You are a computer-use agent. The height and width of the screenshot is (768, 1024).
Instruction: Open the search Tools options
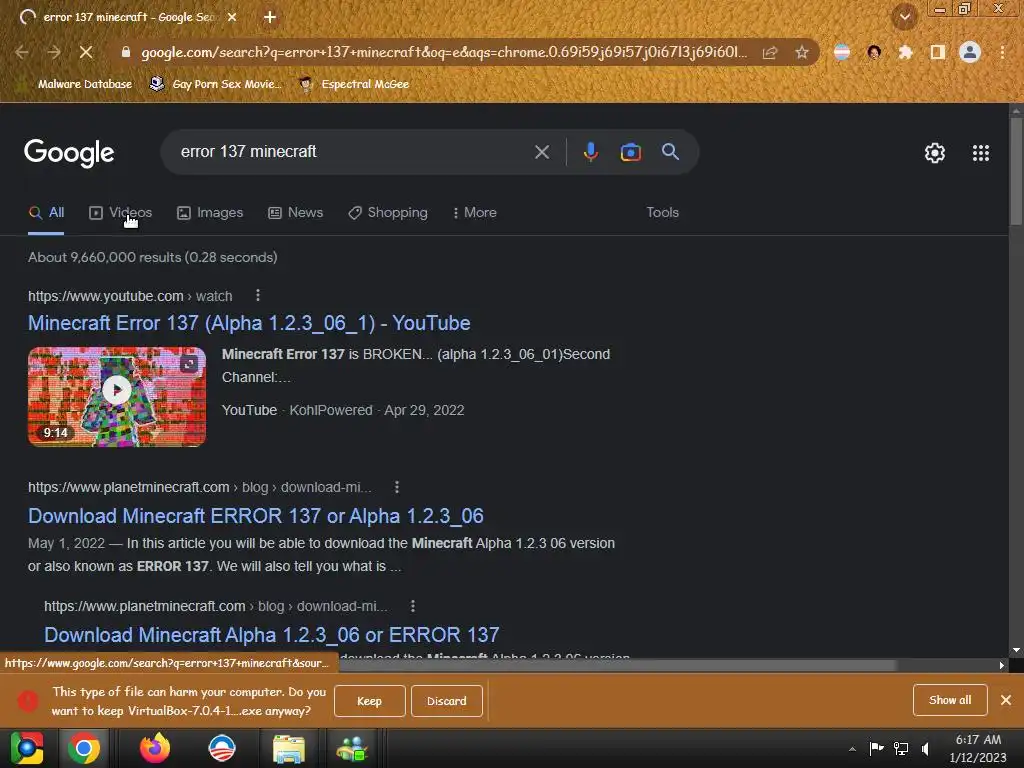coord(662,212)
